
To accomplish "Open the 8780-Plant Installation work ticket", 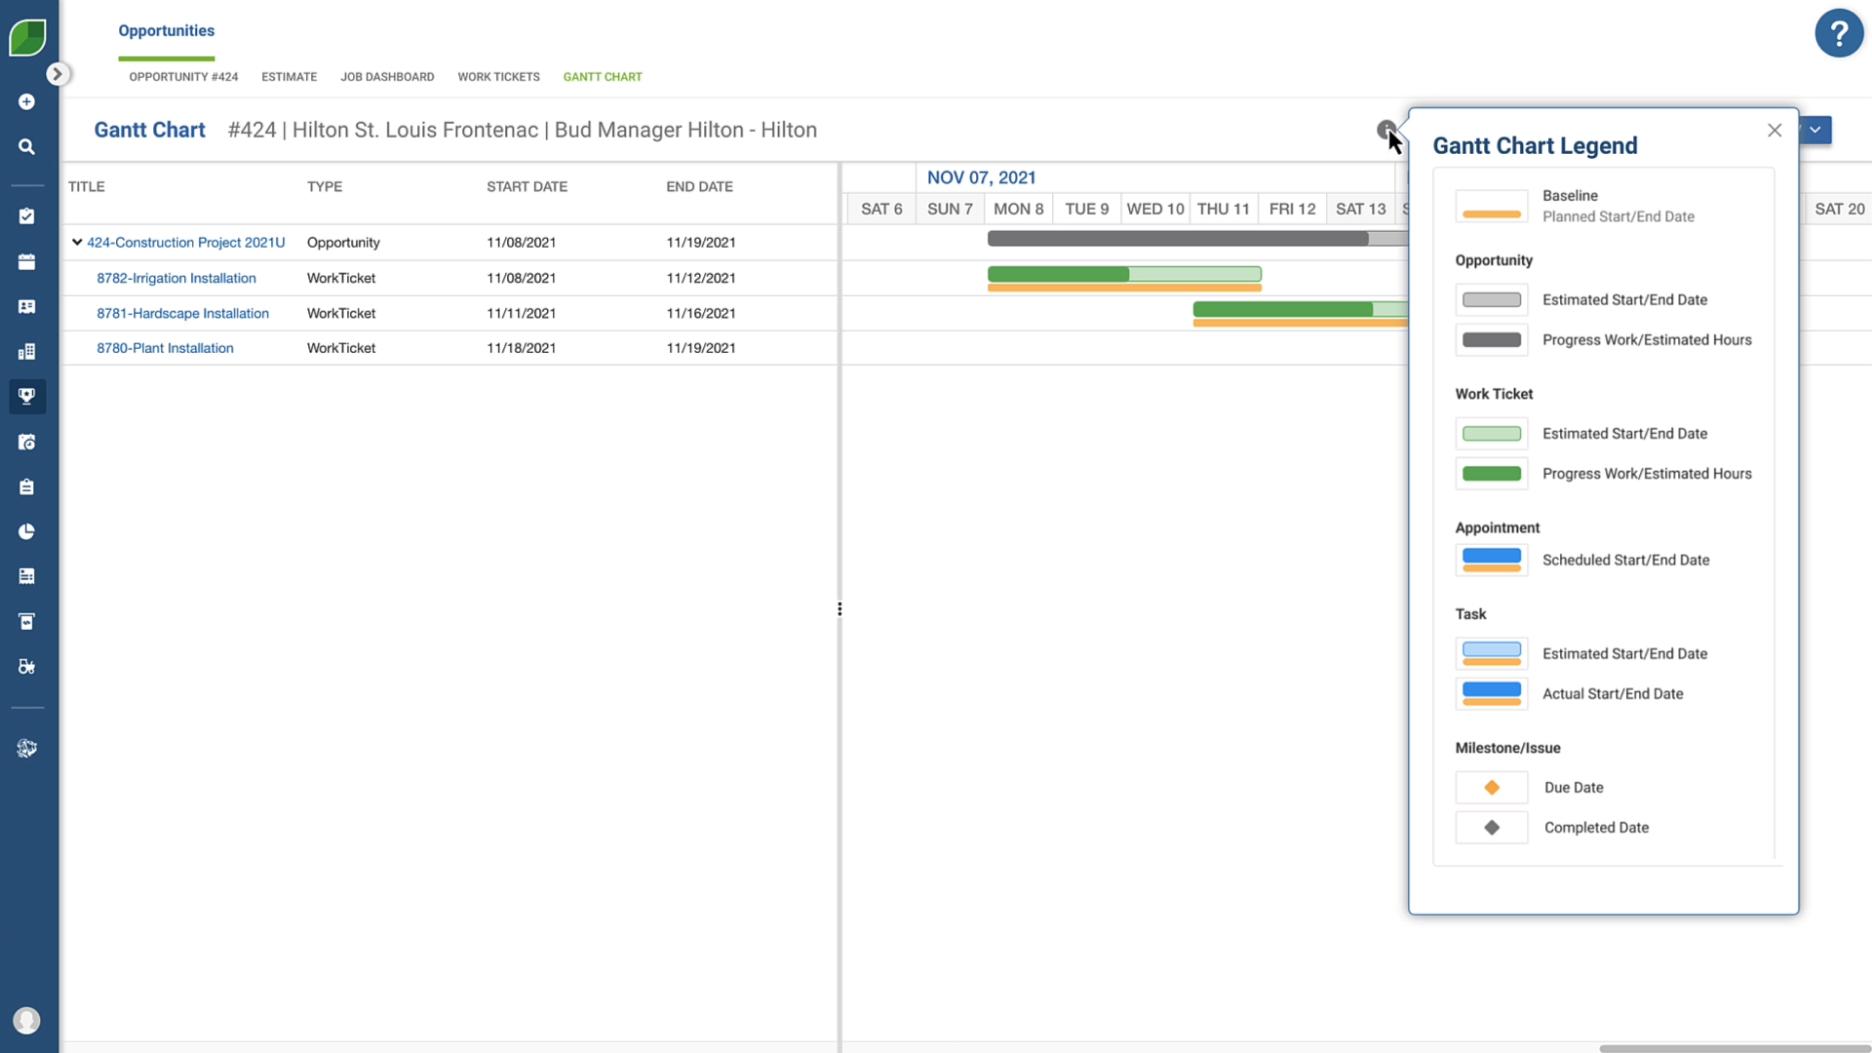I will (165, 348).
